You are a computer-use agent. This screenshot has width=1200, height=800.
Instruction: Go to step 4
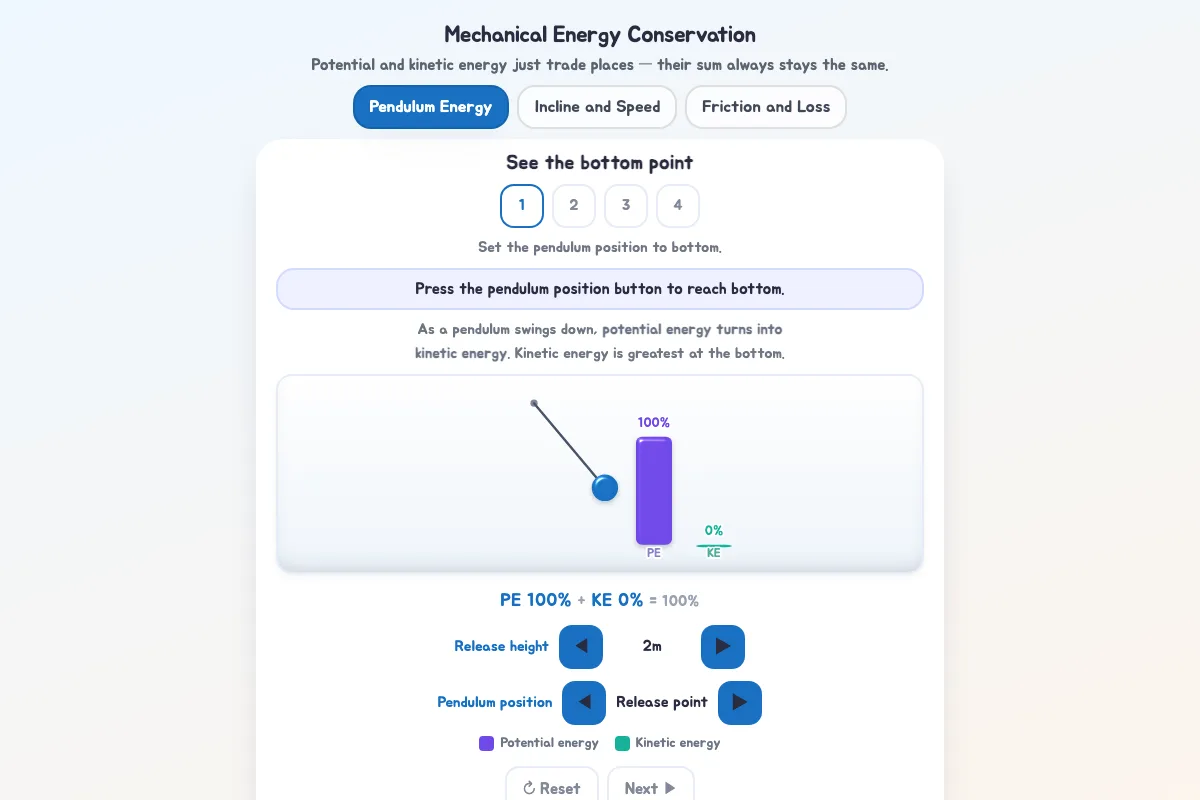point(678,206)
